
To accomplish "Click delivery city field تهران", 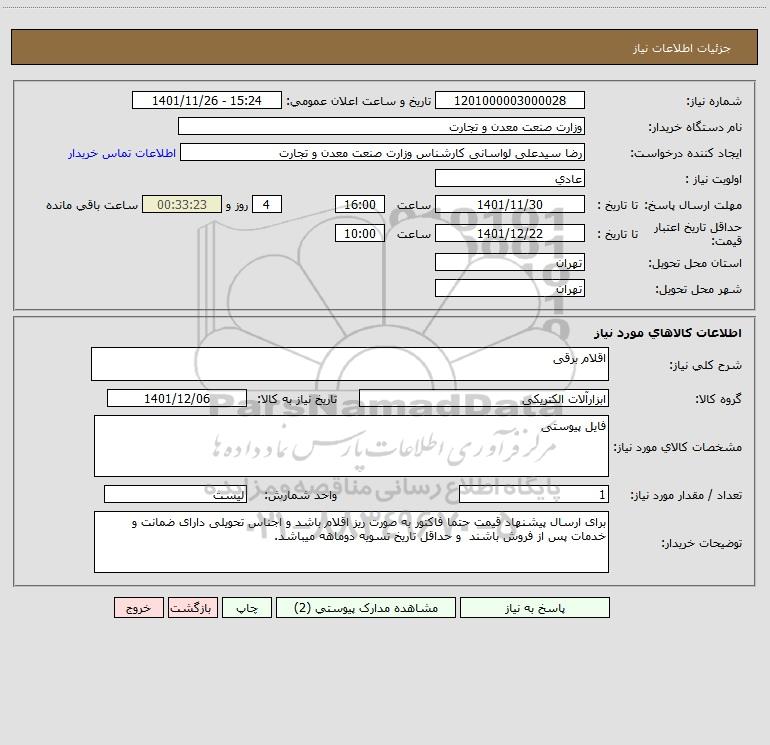I will pyautogui.click(x=510, y=288).
